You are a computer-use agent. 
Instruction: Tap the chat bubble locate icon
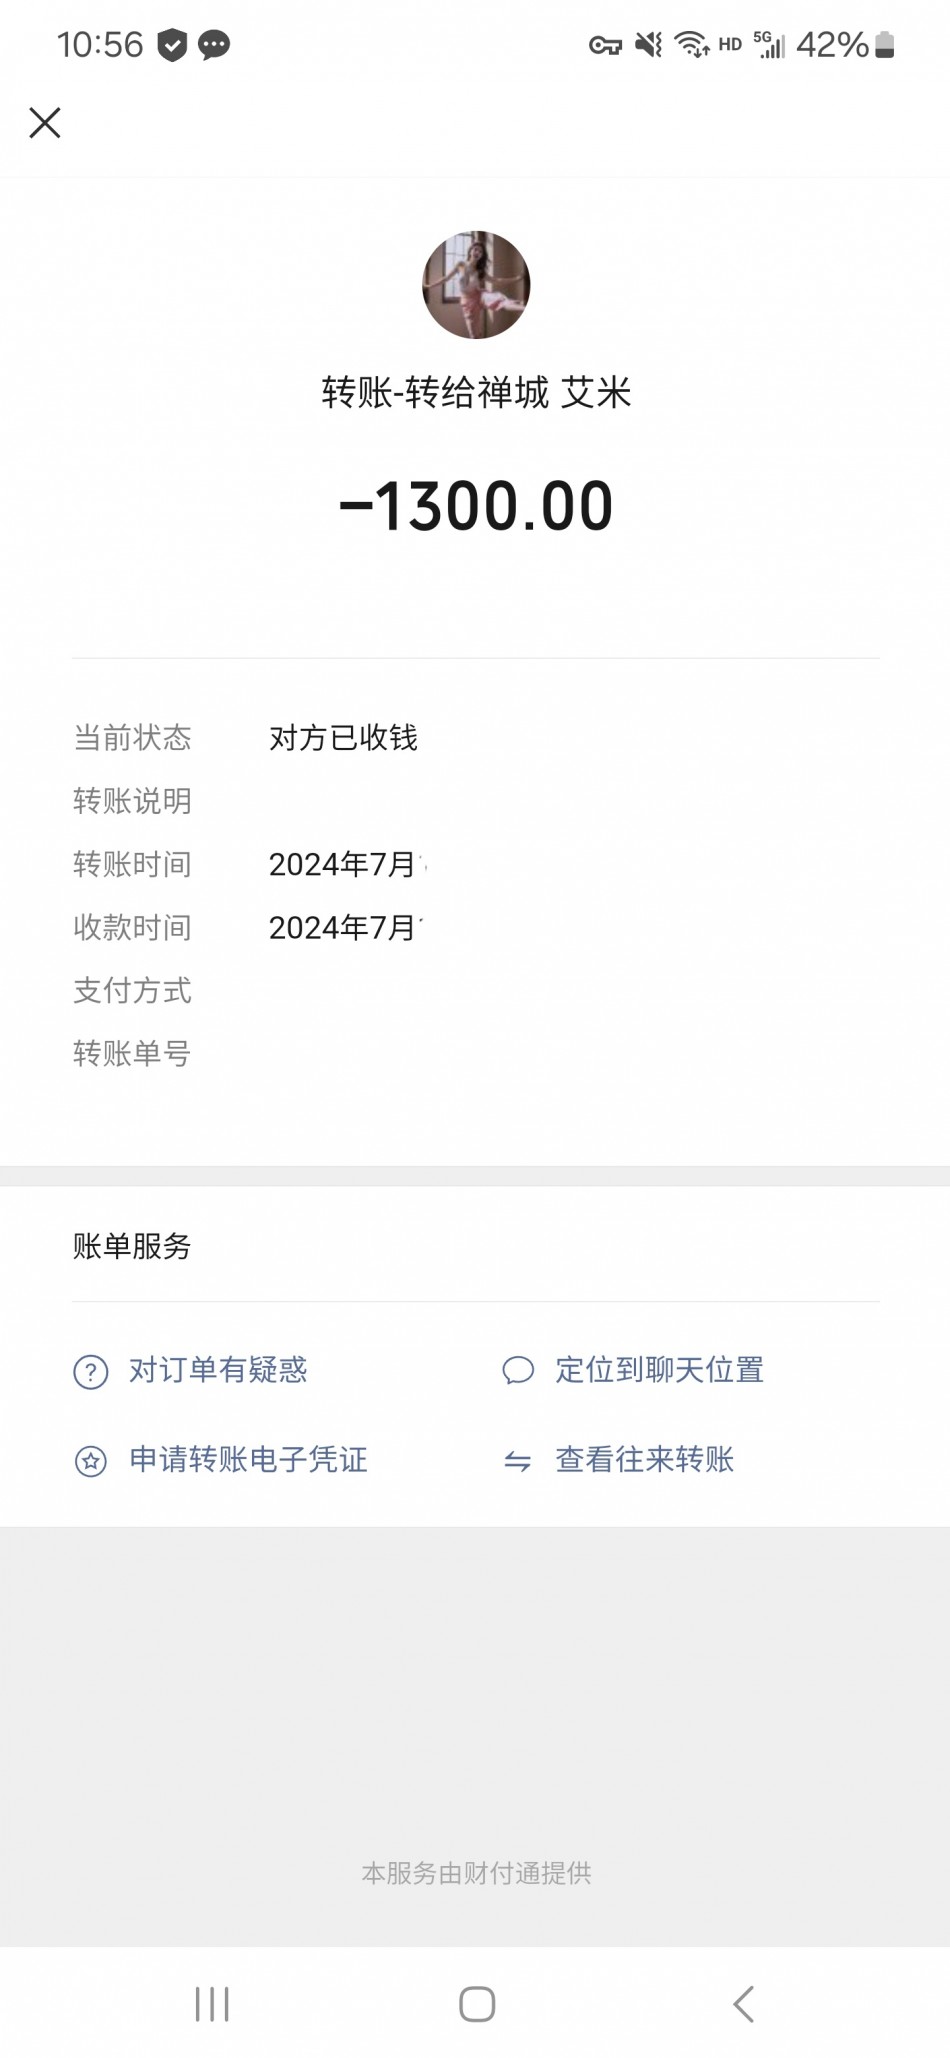pyautogui.click(x=517, y=1370)
